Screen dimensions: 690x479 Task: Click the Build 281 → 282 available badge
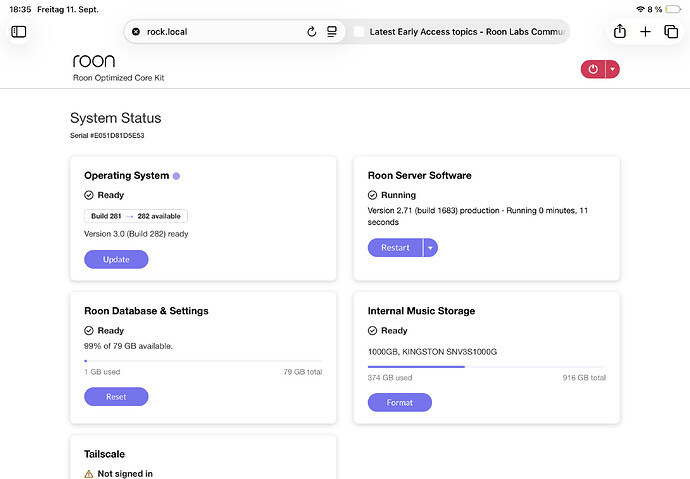[136, 216]
